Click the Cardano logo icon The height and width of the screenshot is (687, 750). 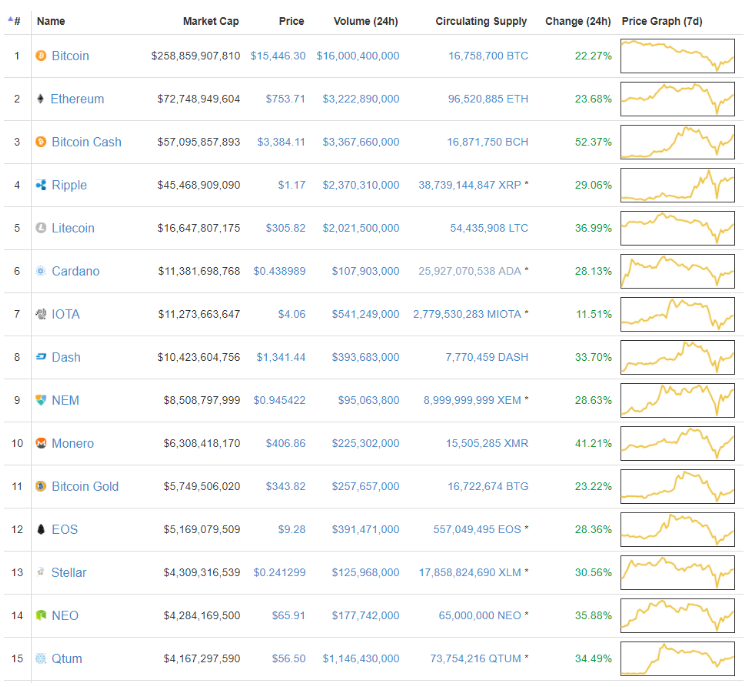[x=41, y=271]
